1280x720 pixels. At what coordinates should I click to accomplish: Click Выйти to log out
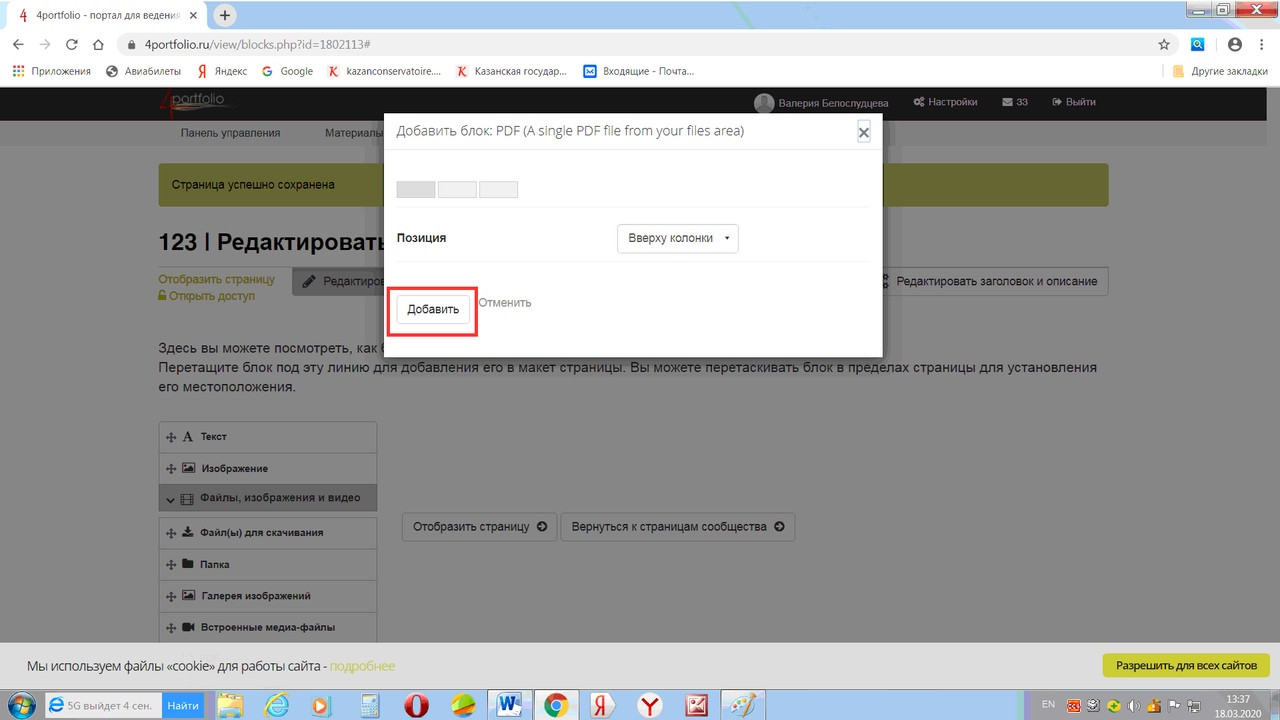click(x=1073, y=102)
